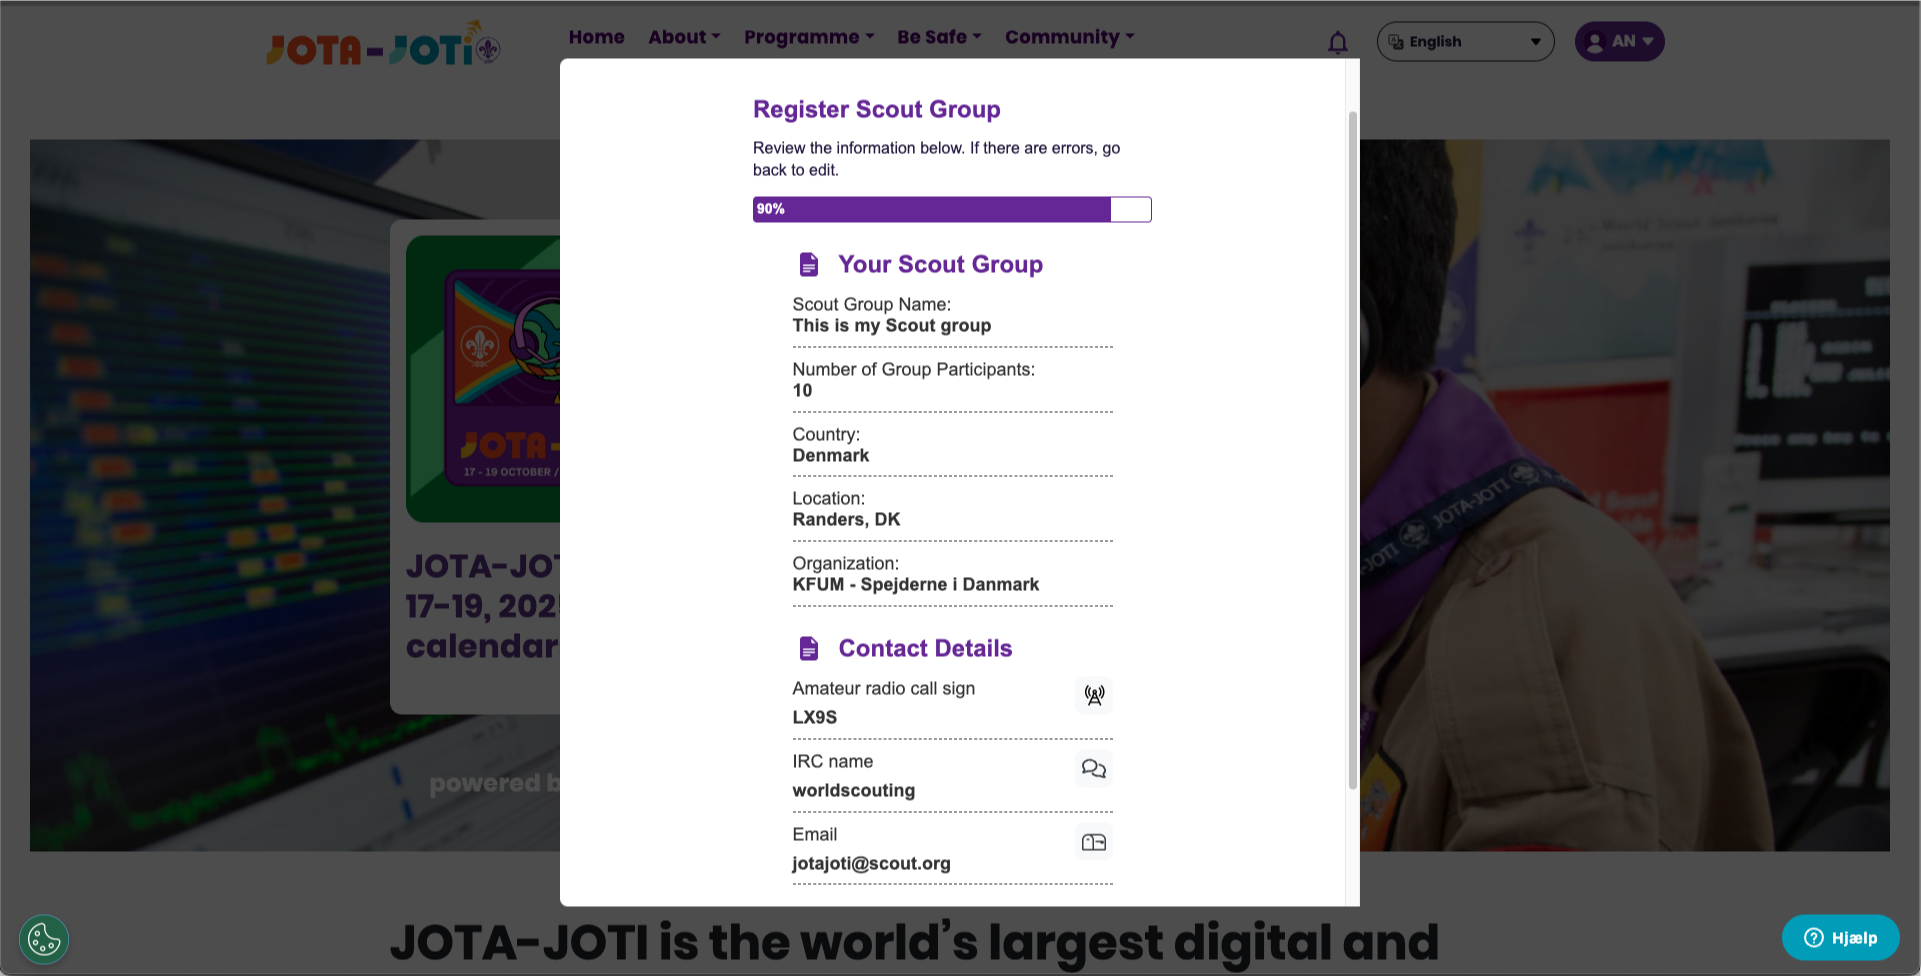Expand the Be Safe menu
1921x976 pixels.
click(x=939, y=37)
